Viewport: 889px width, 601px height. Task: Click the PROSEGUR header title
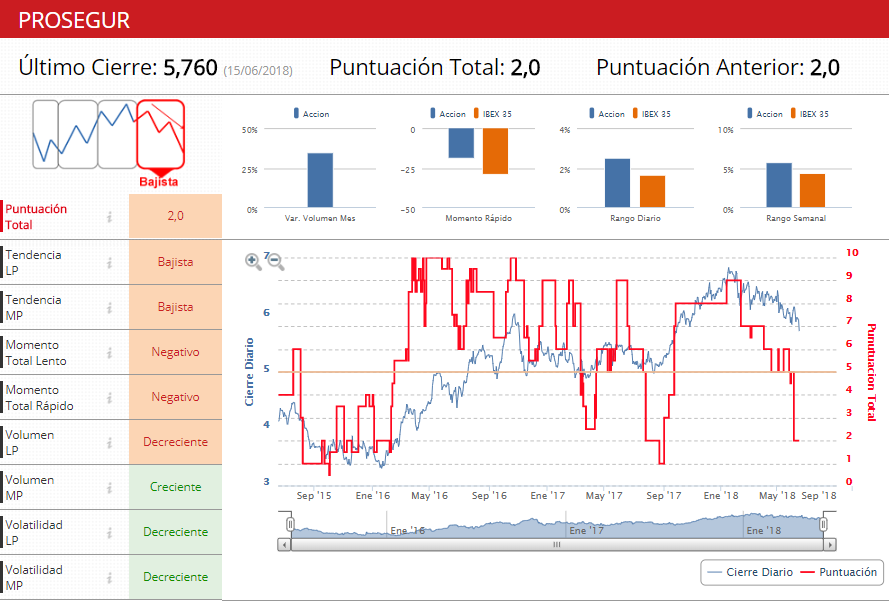pyautogui.click(x=74, y=20)
